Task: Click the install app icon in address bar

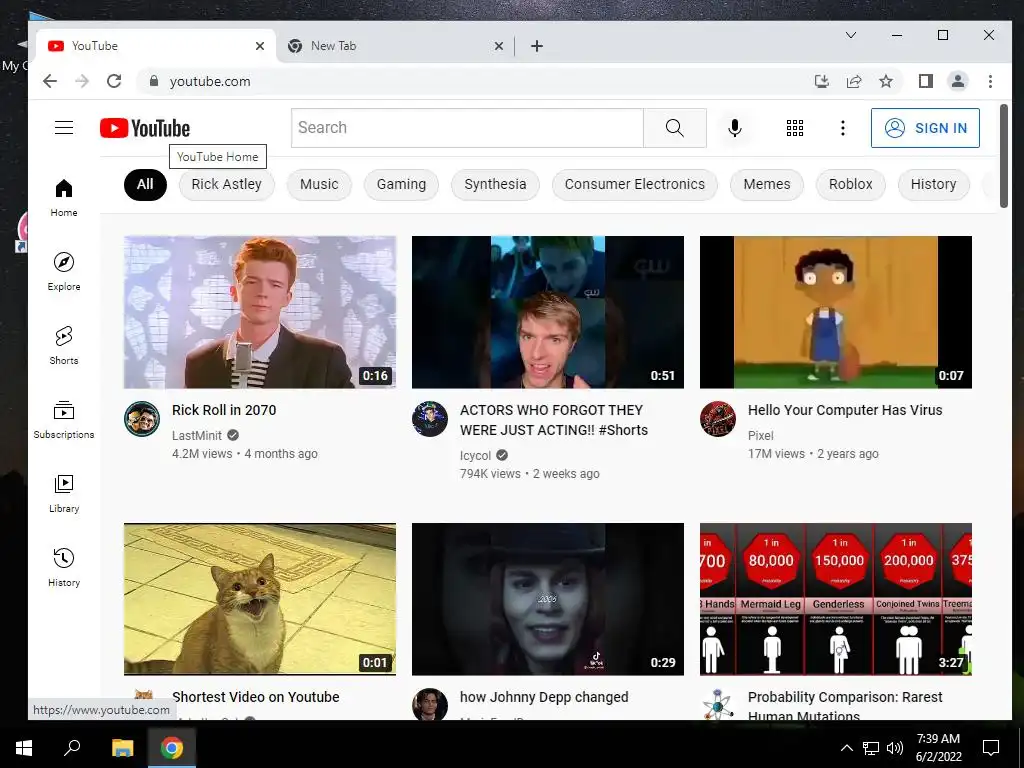Action: pyautogui.click(x=822, y=81)
